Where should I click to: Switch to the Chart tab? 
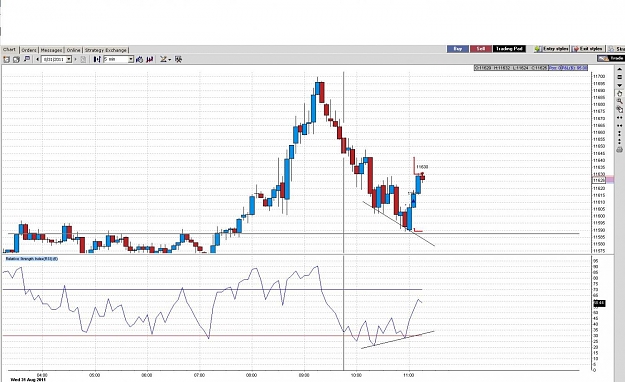pyautogui.click(x=10, y=50)
